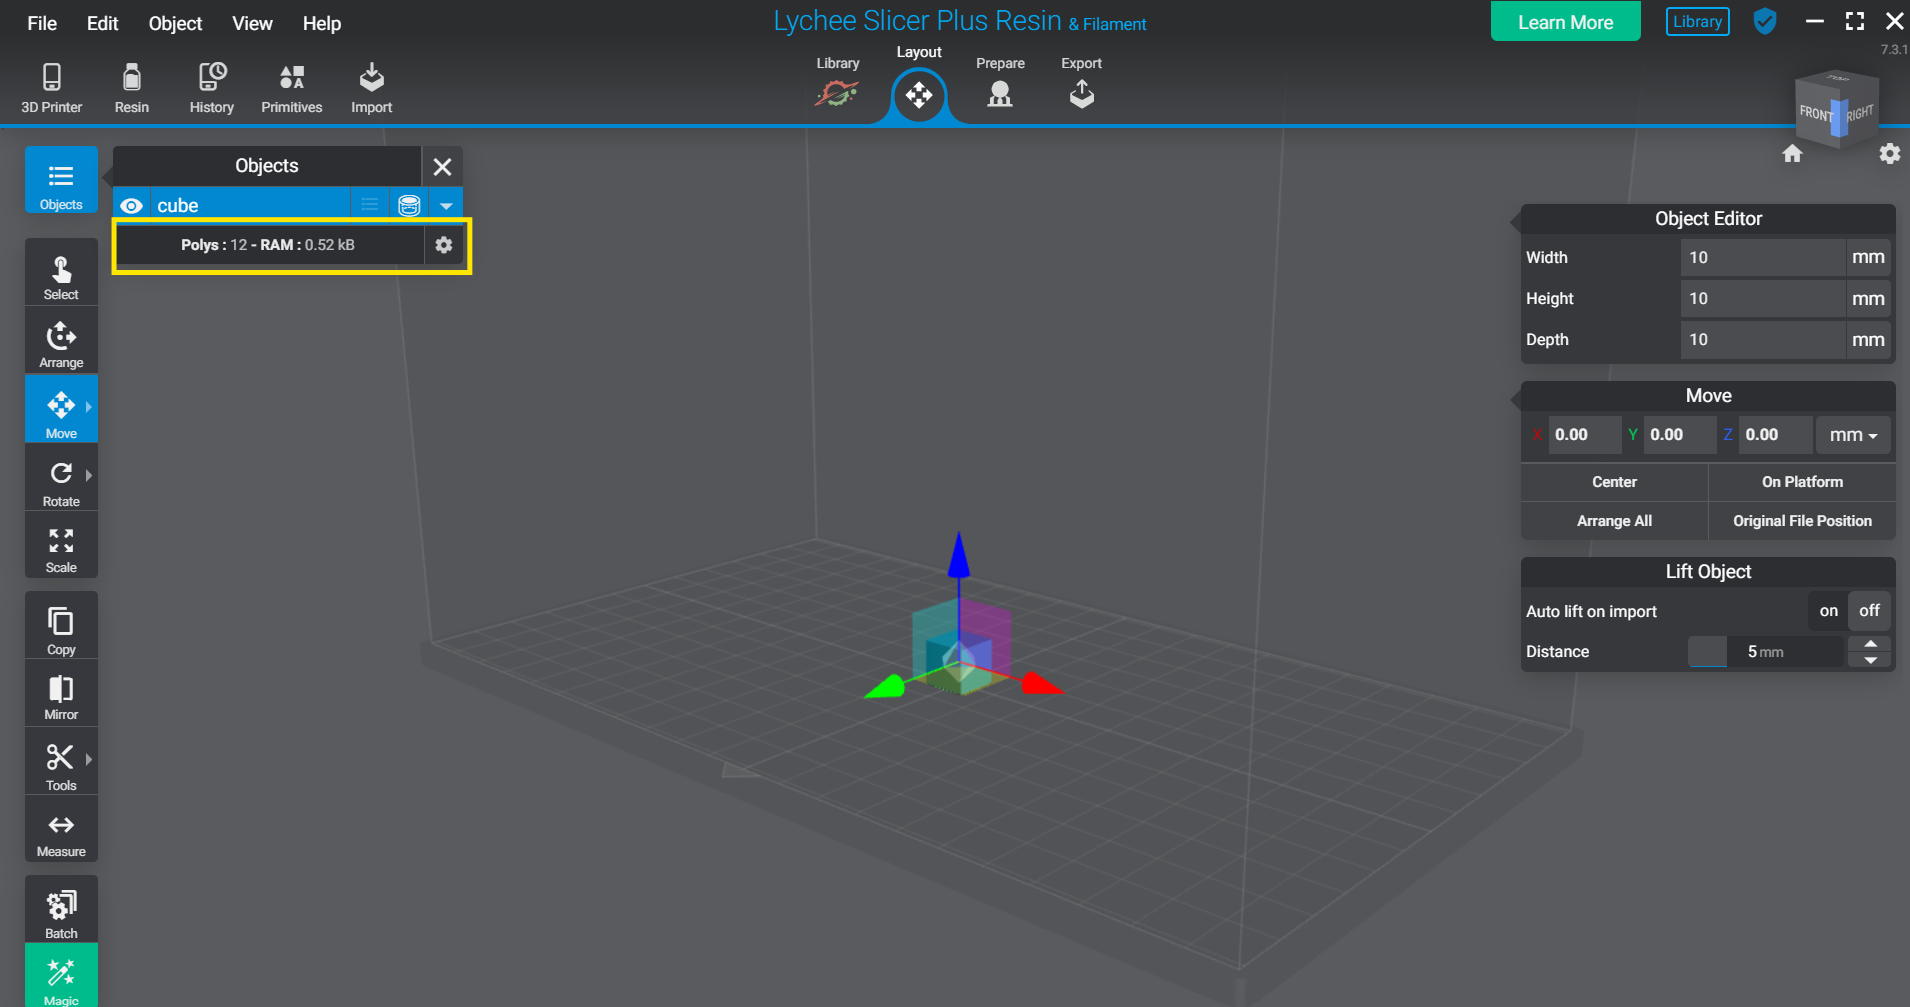Screen dimensions: 1910x1007
Task: Activate the Scale tool
Action: point(60,545)
